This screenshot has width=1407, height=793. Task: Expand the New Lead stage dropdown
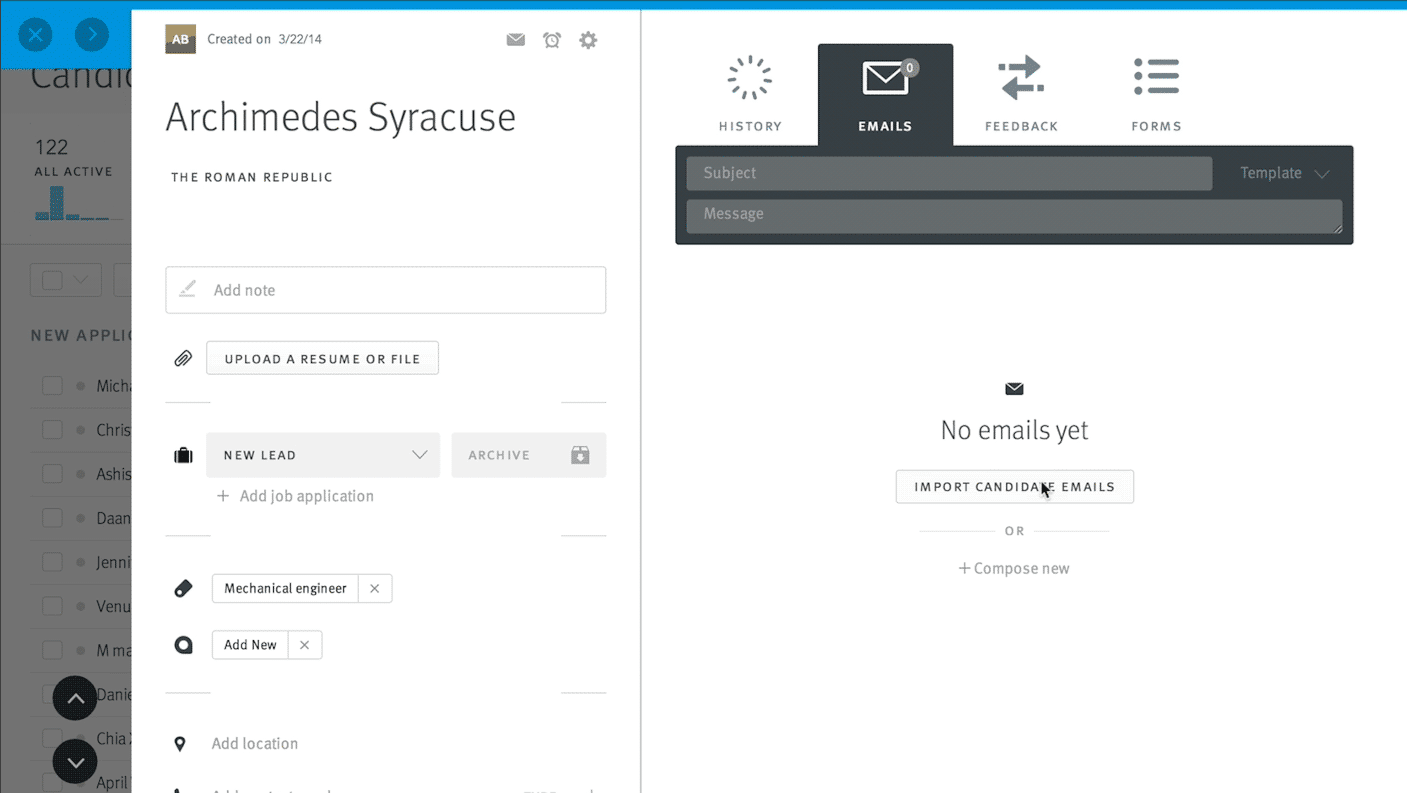(323, 455)
